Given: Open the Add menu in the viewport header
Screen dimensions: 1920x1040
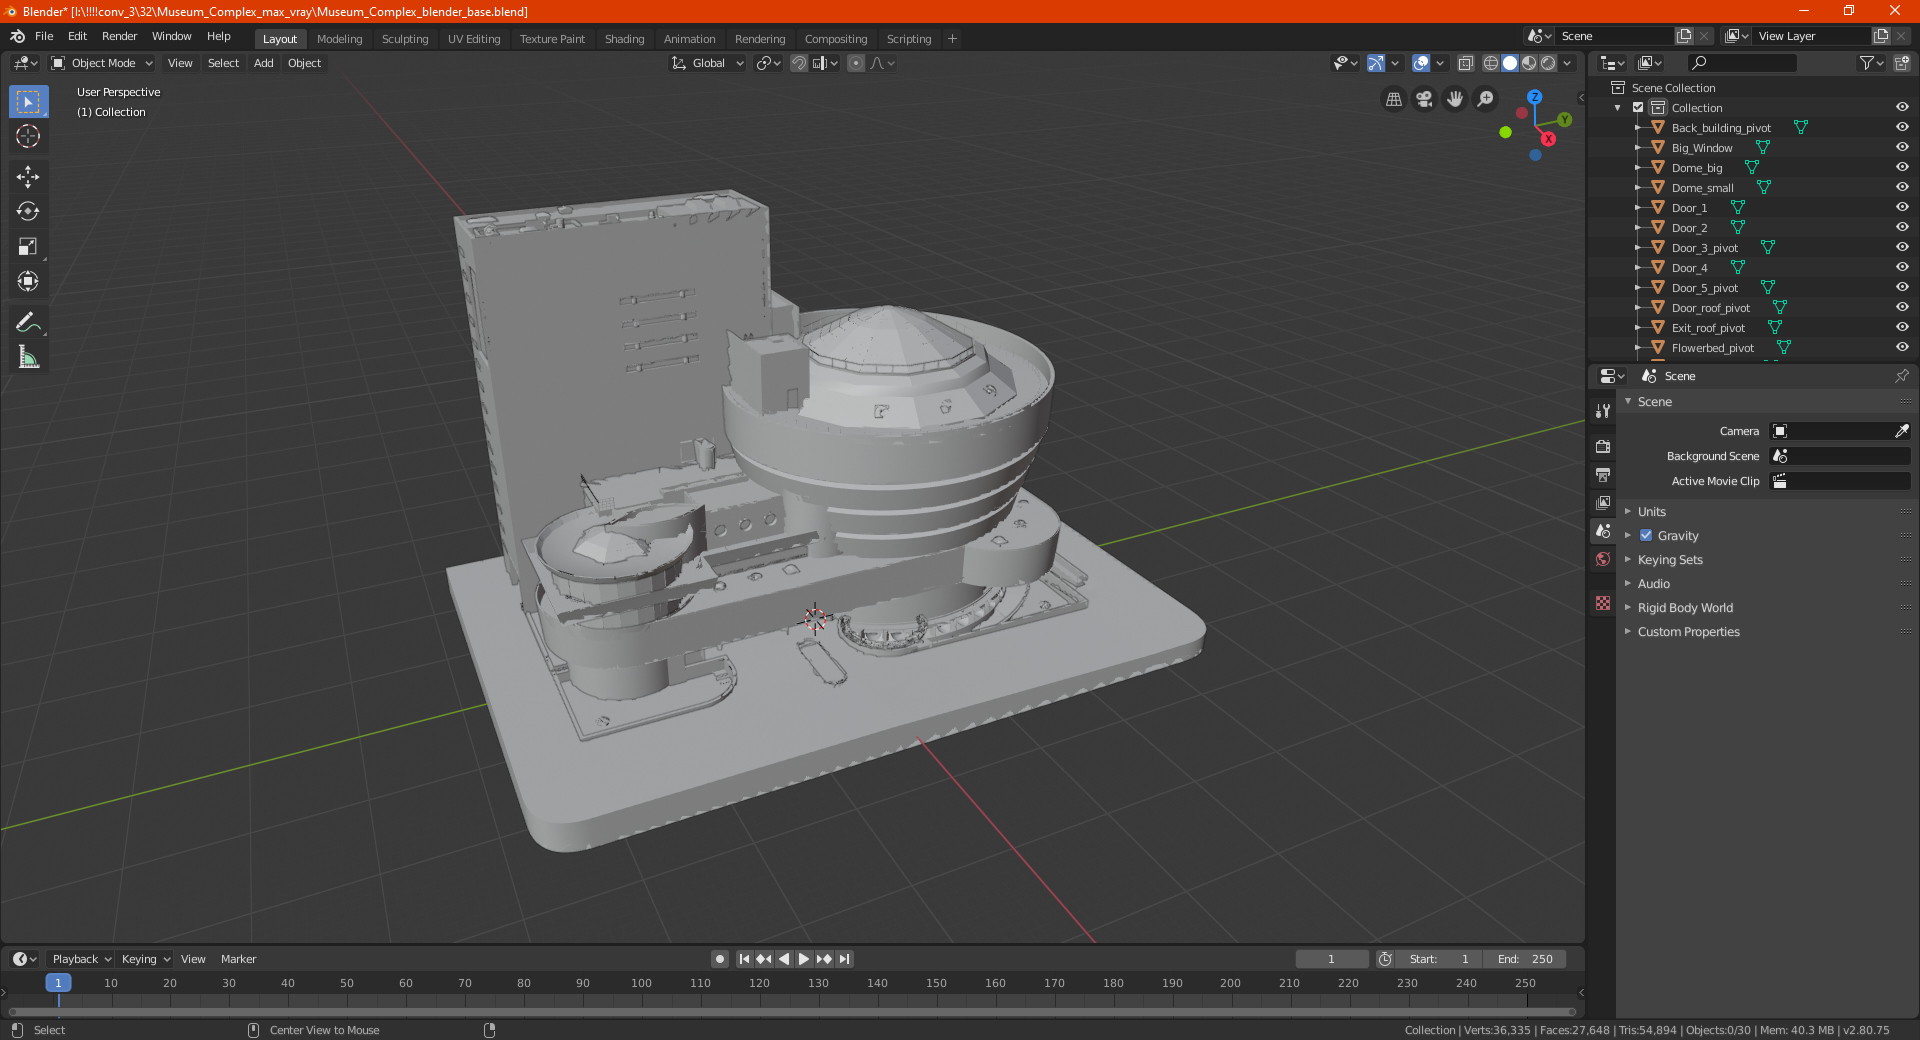Looking at the screenshot, I should click(263, 63).
